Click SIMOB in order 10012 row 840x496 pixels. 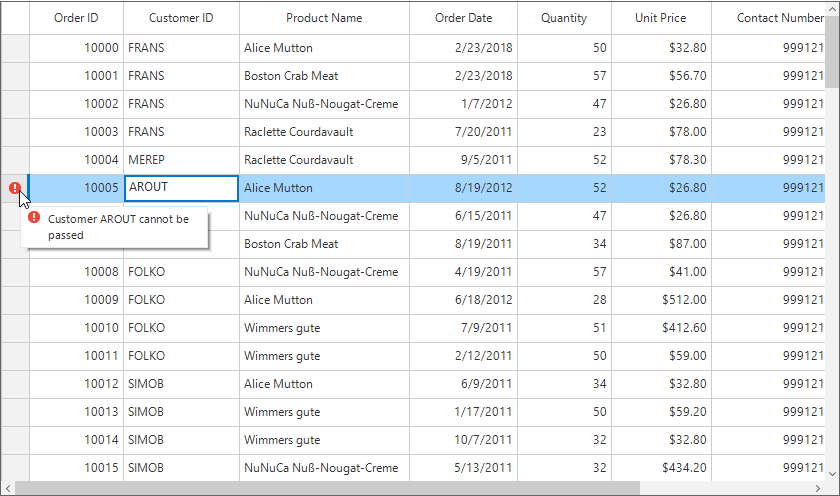tap(182, 384)
